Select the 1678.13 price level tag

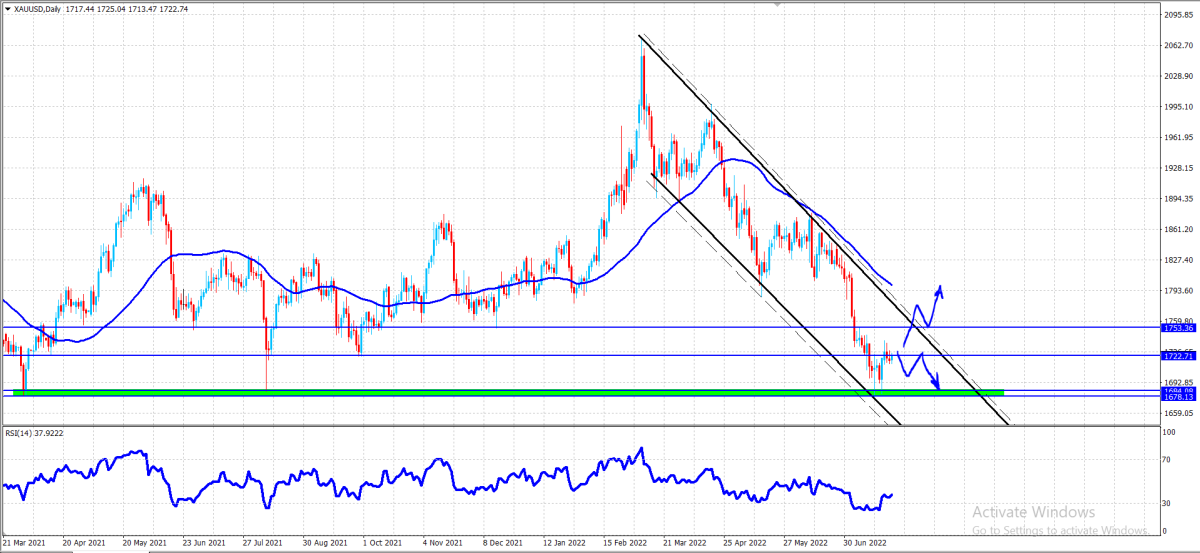coord(1179,396)
